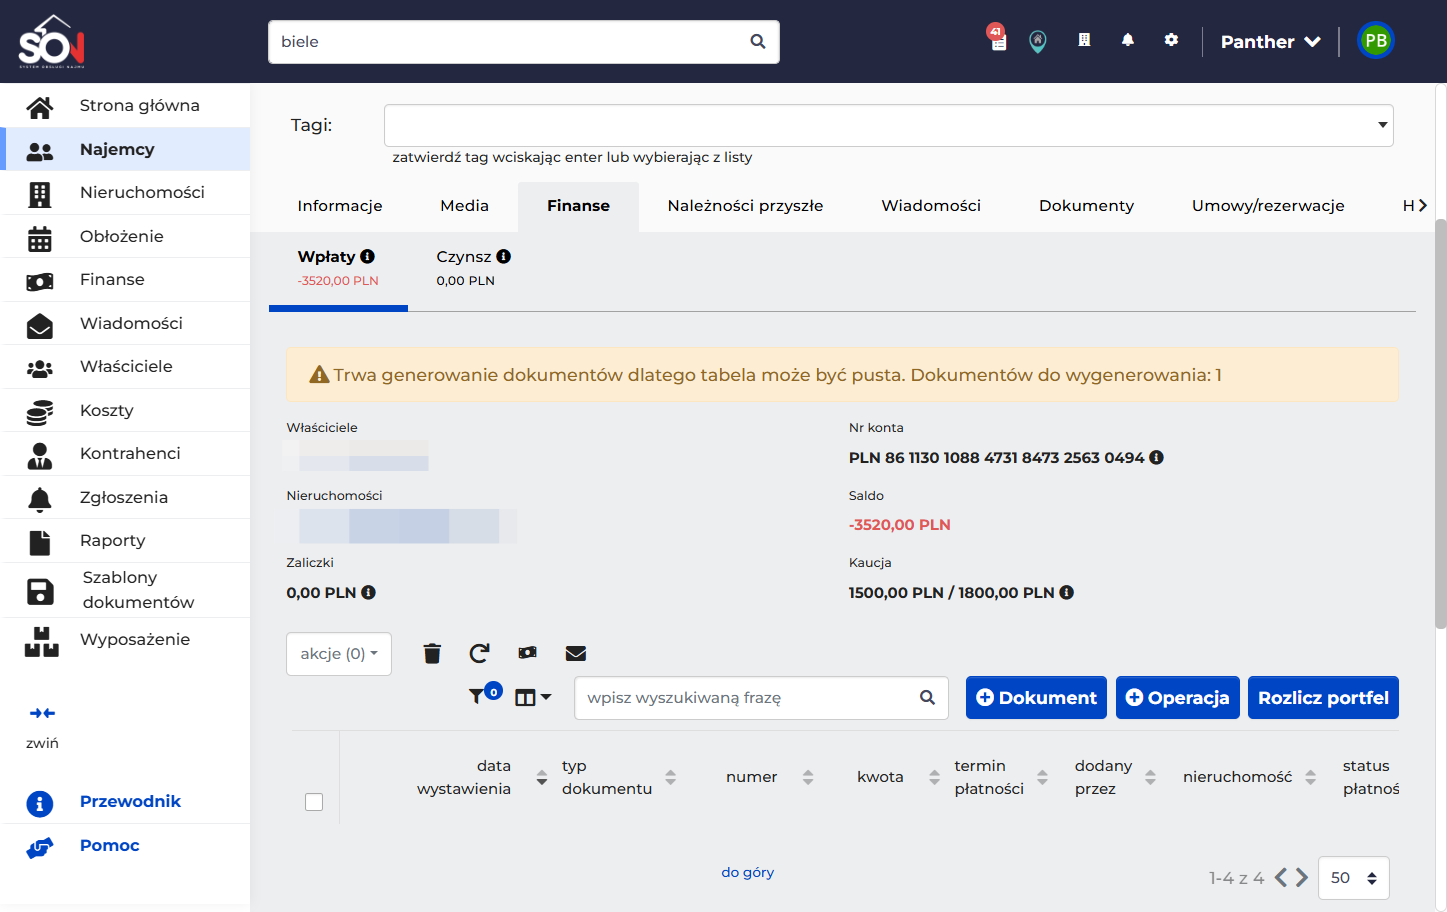
Task: Open the Dokumenty tab
Action: click(1086, 206)
